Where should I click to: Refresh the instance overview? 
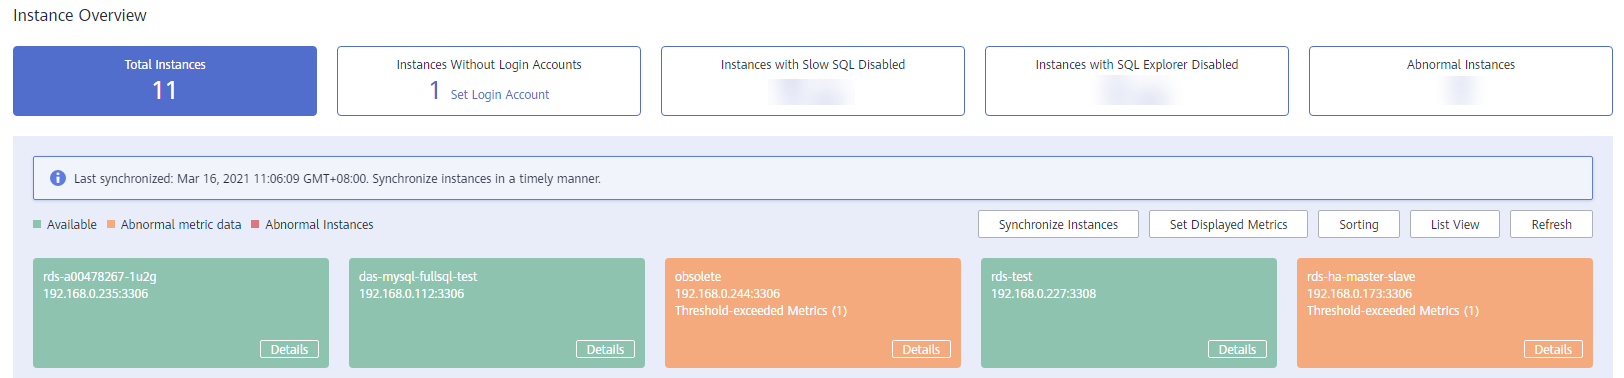pyautogui.click(x=1551, y=224)
